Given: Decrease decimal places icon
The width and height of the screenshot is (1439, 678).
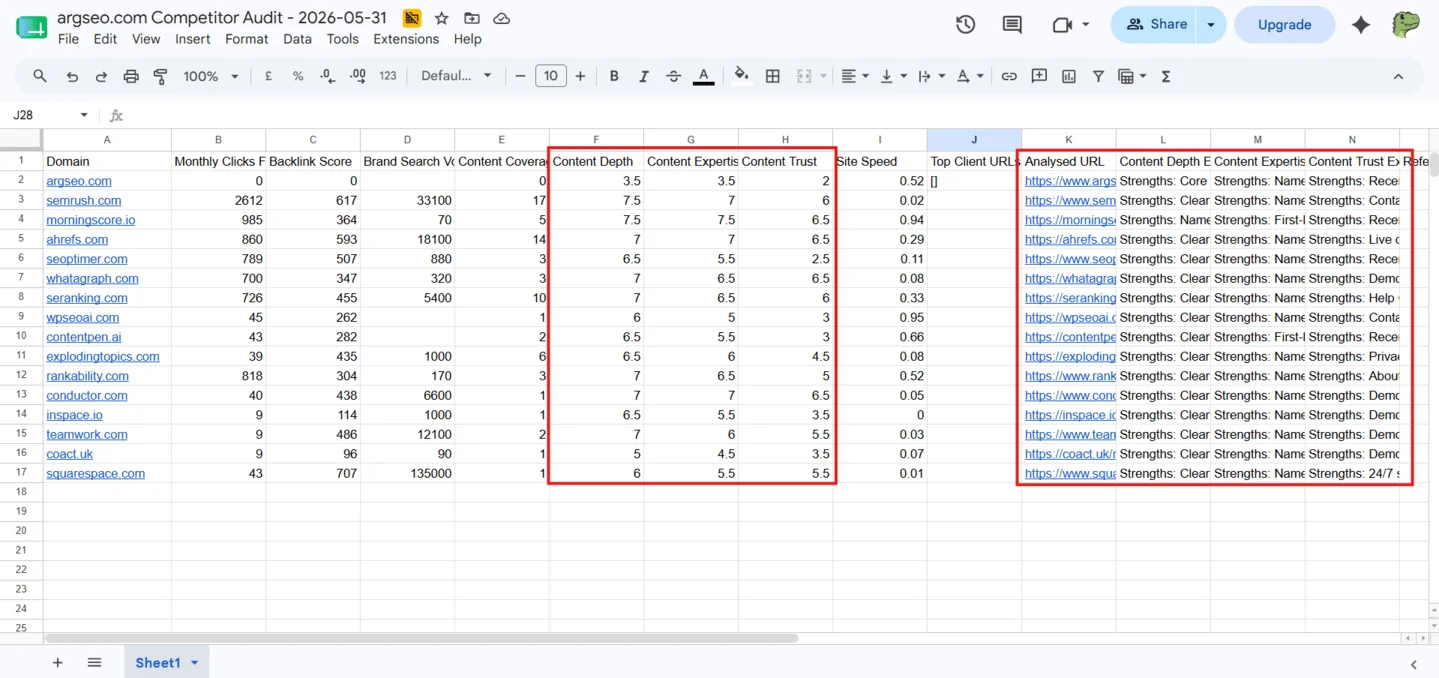Looking at the screenshot, I should click(x=328, y=76).
